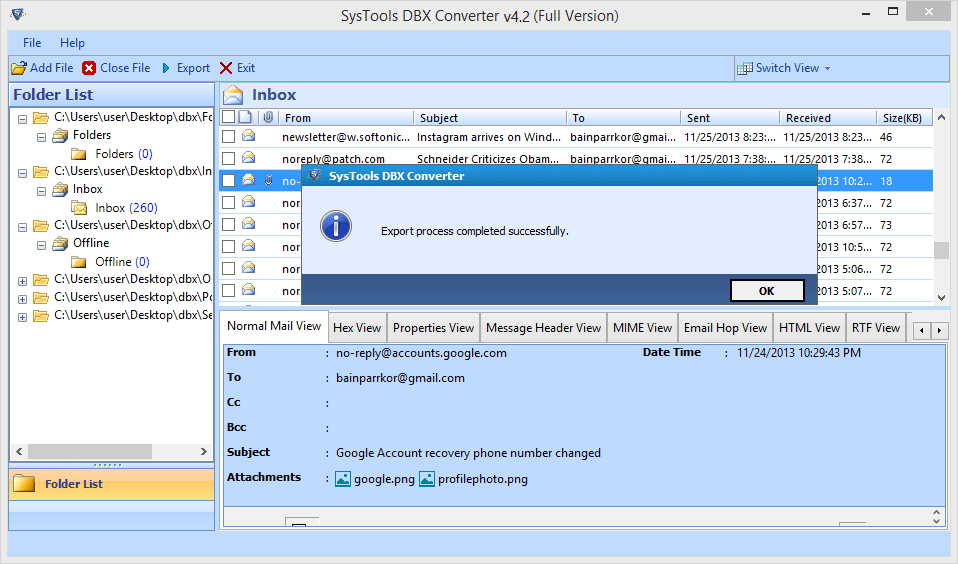Click the tab strip scroll-left arrow

(922, 331)
